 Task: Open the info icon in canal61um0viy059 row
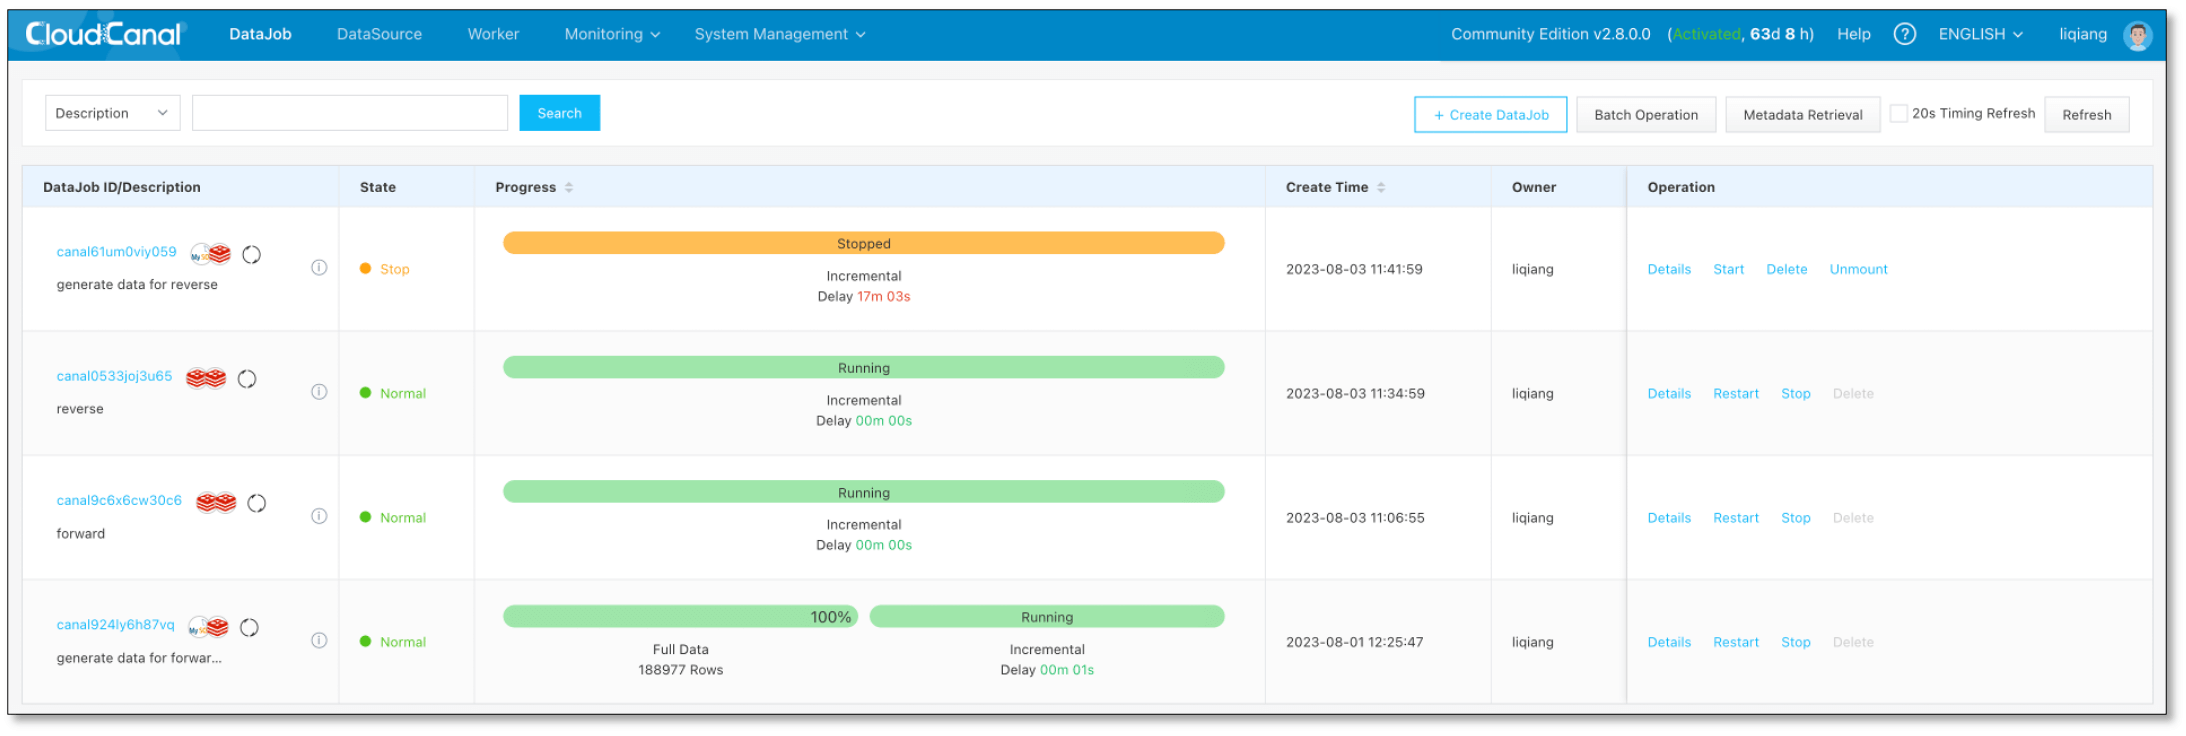[319, 267]
